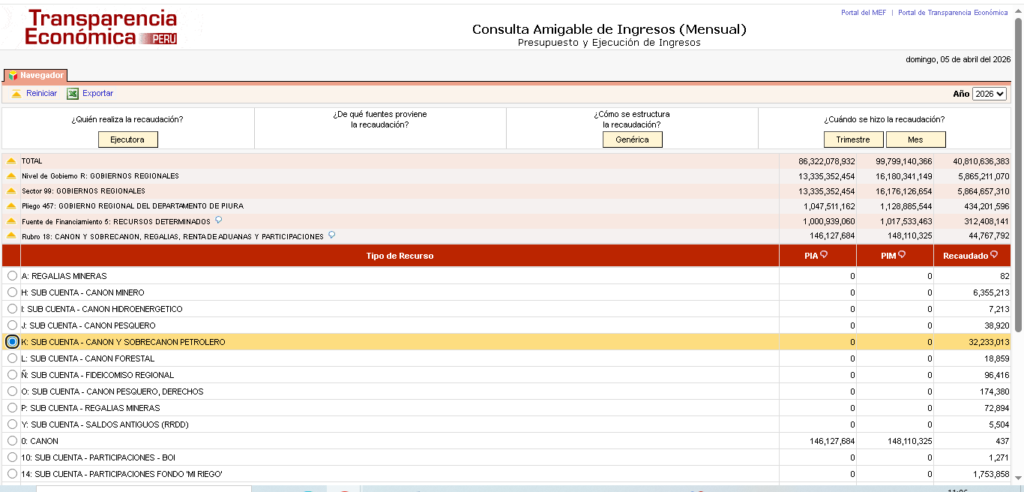Select the A: Regalias Mineras radio button
Screen dimensions: 1024x492
coord(12,276)
